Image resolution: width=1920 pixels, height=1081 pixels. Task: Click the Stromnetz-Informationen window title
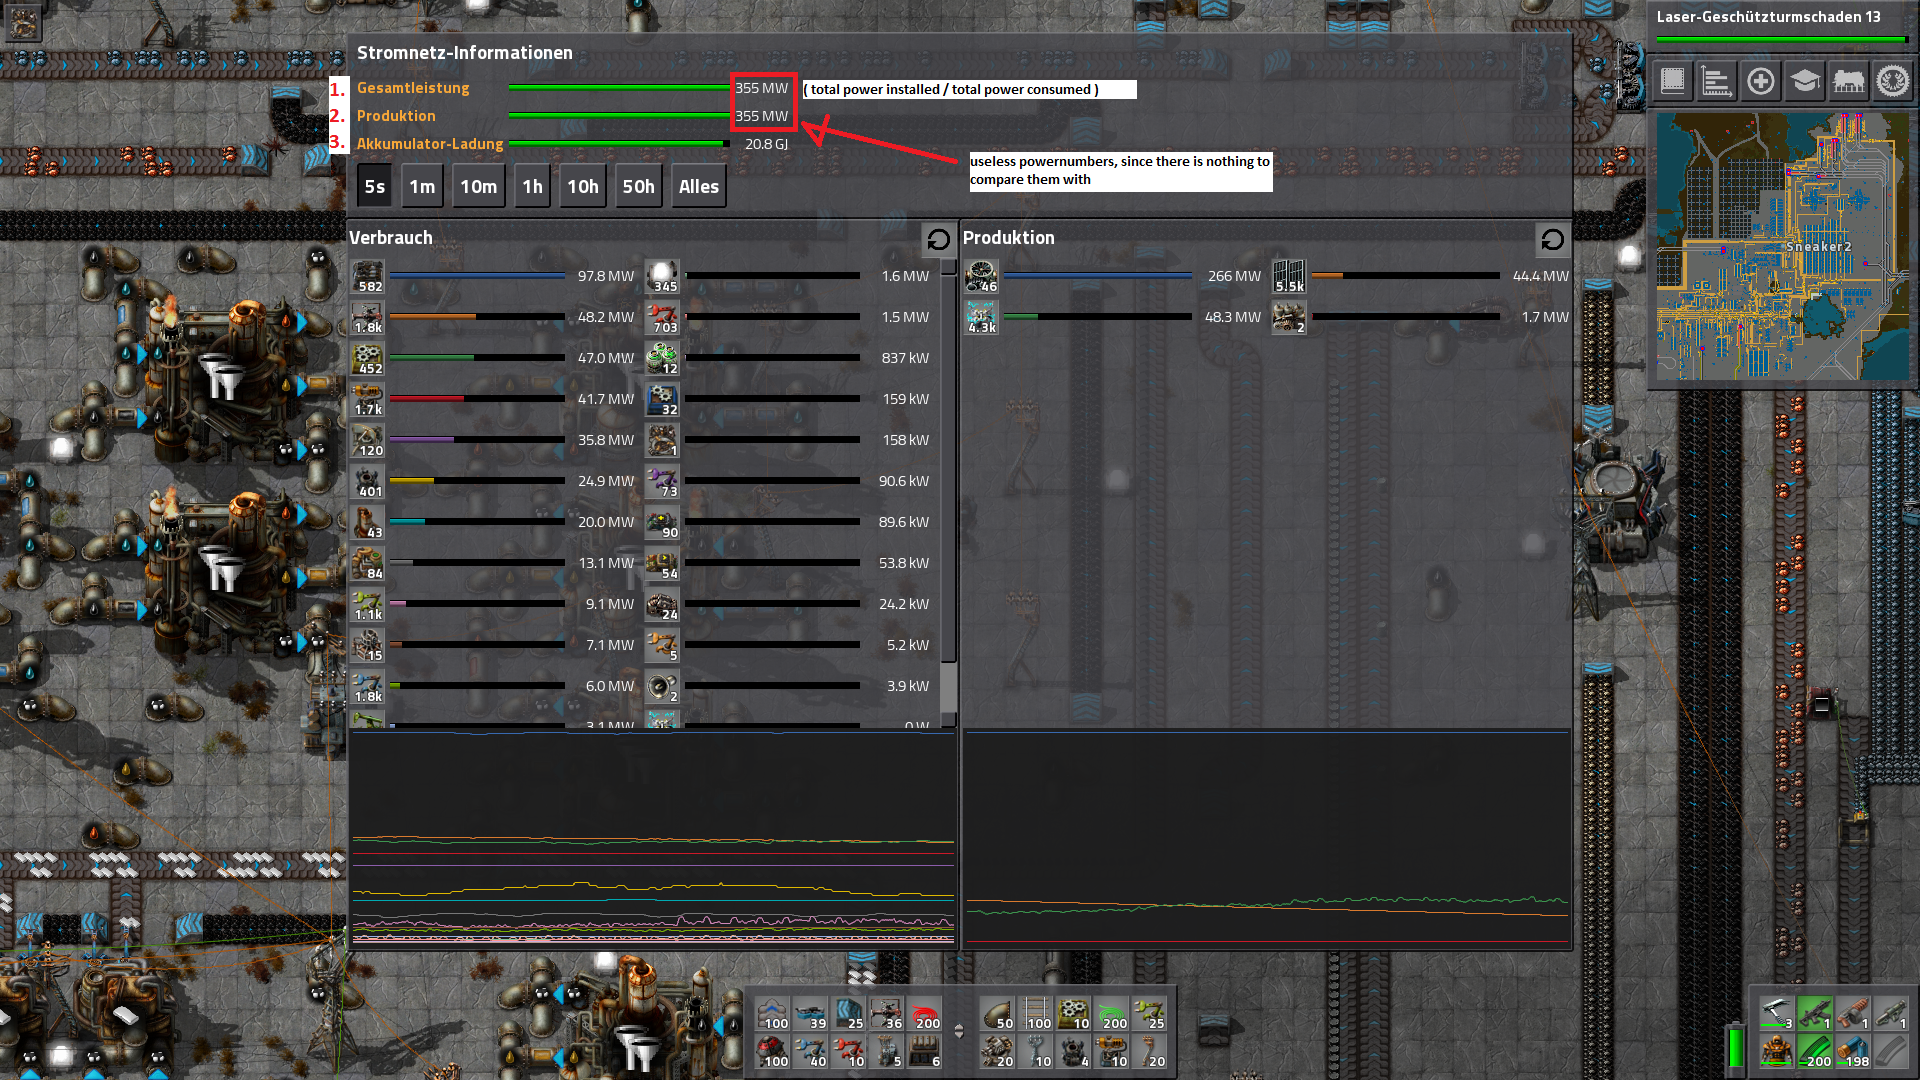pyautogui.click(x=465, y=53)
